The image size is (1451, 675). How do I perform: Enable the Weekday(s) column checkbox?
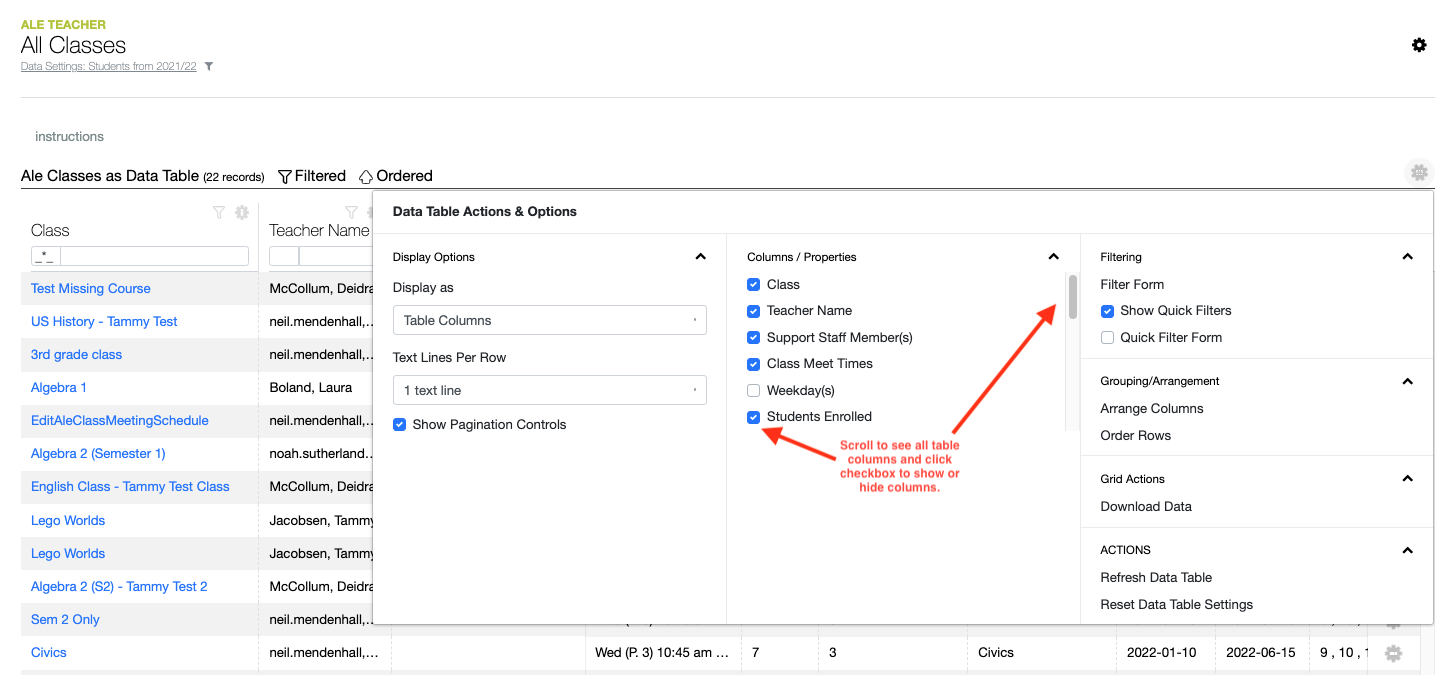[x=754, y=390]
